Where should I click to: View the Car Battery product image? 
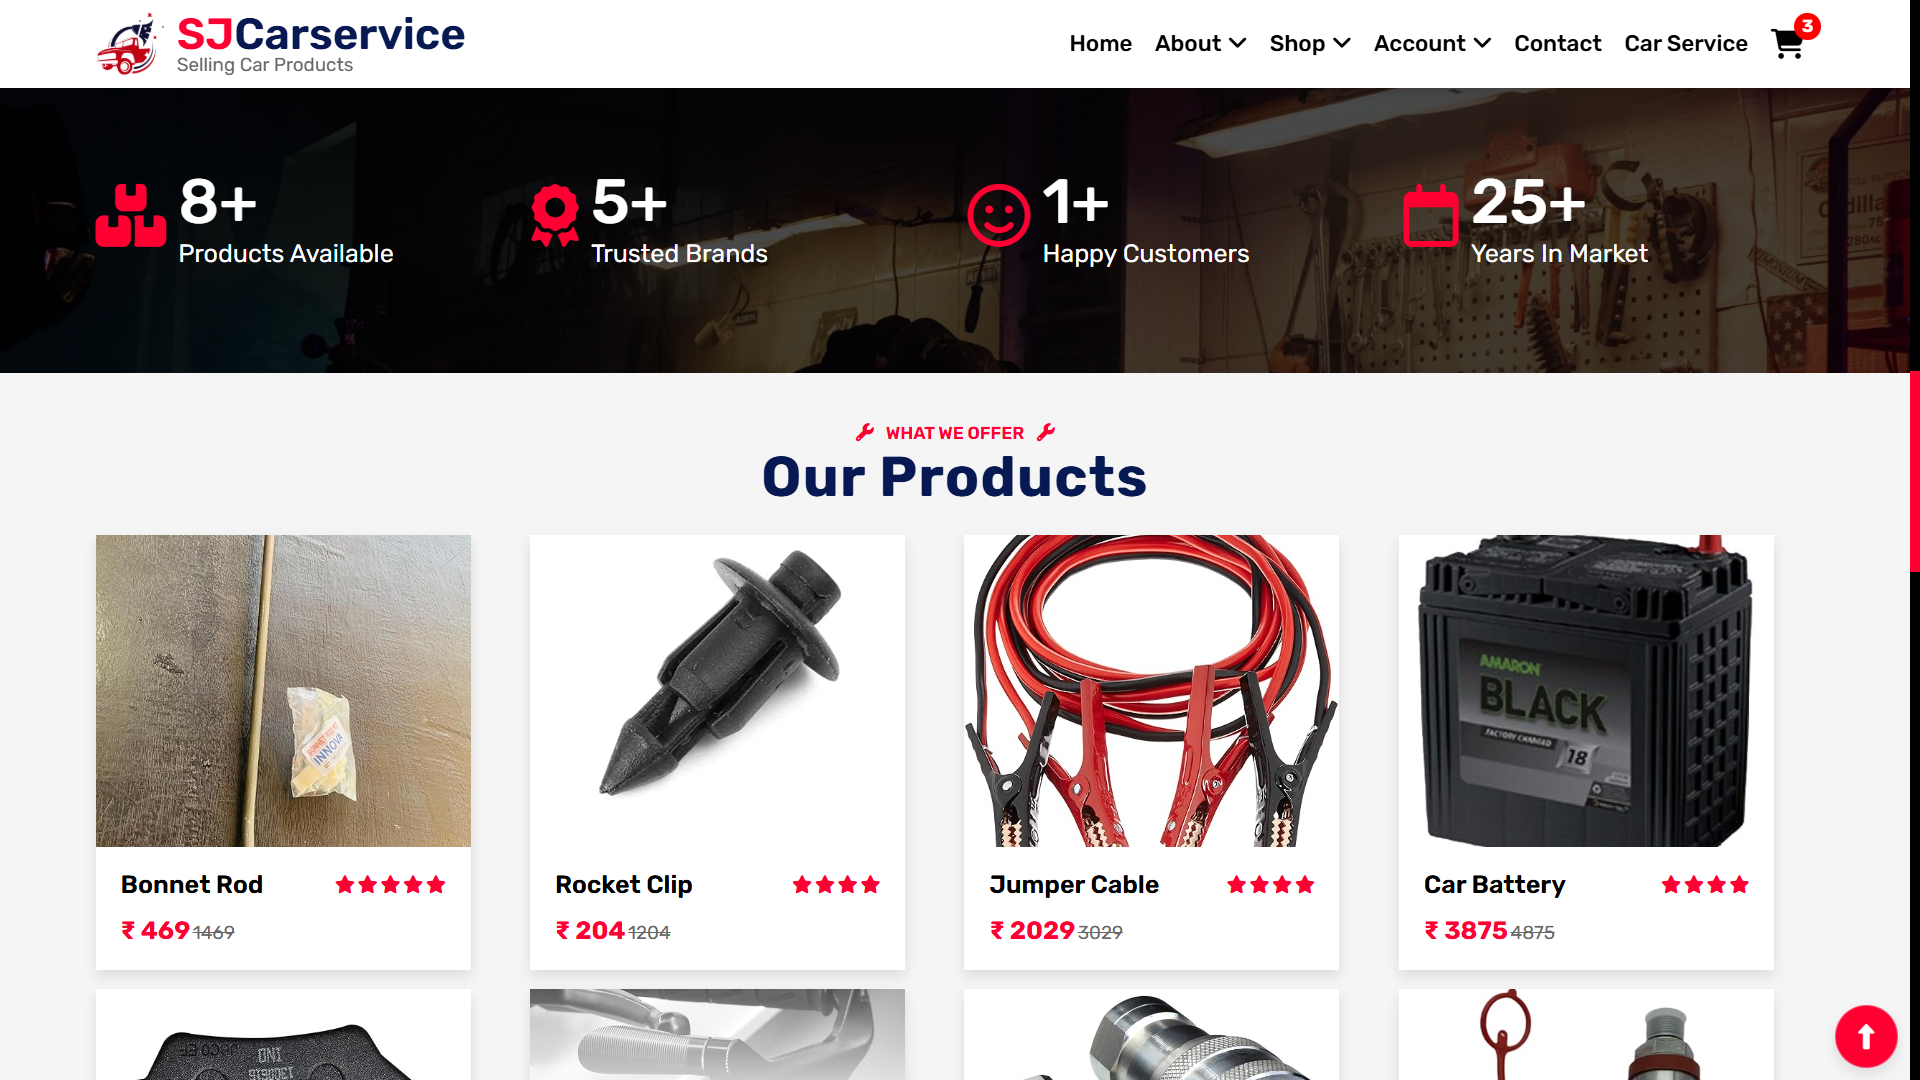coord(1586,691)
